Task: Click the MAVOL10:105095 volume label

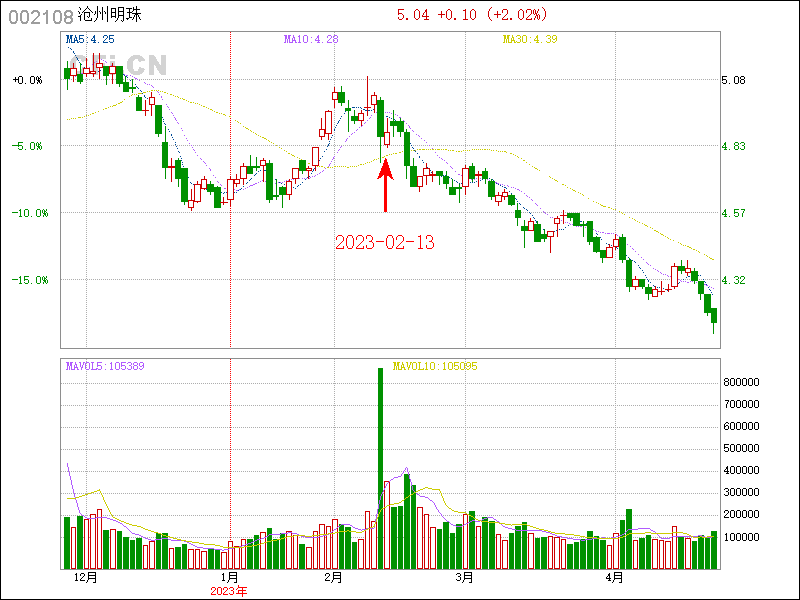Action: 435,366
